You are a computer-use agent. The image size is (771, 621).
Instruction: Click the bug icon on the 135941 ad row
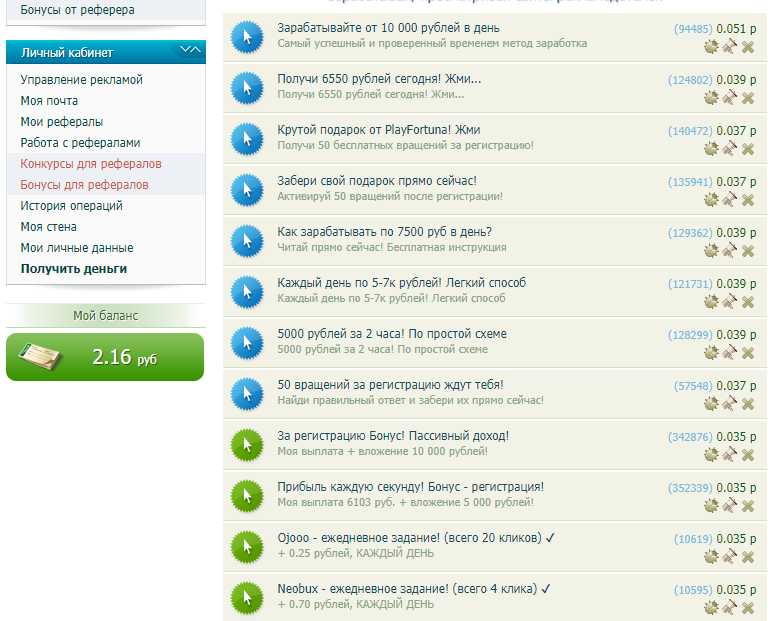[x=711, y=199]
